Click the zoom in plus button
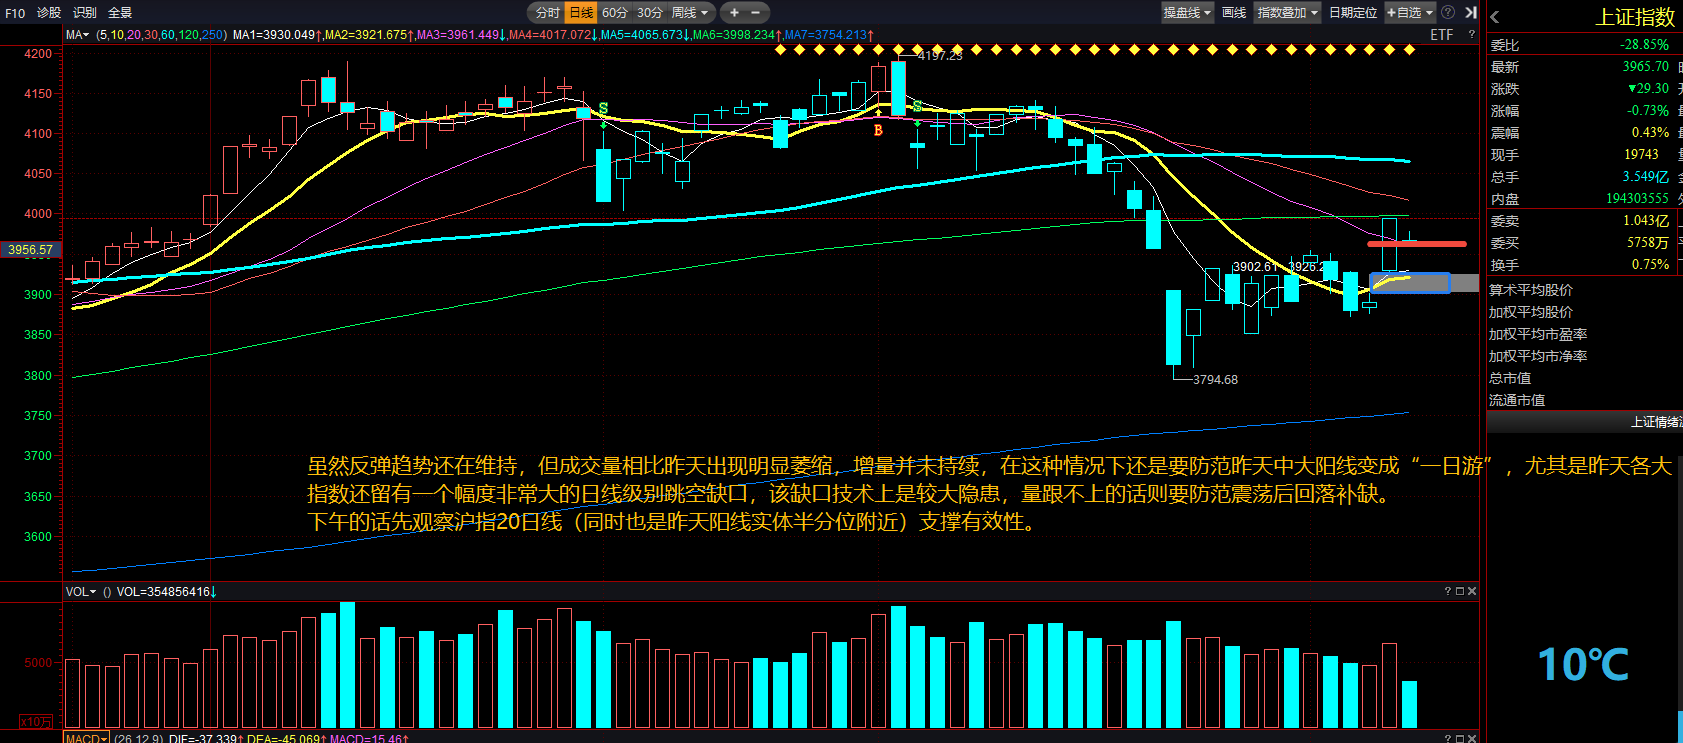Image resolution: width=1683 pixels, height=743 pixels. coord(734,13)
